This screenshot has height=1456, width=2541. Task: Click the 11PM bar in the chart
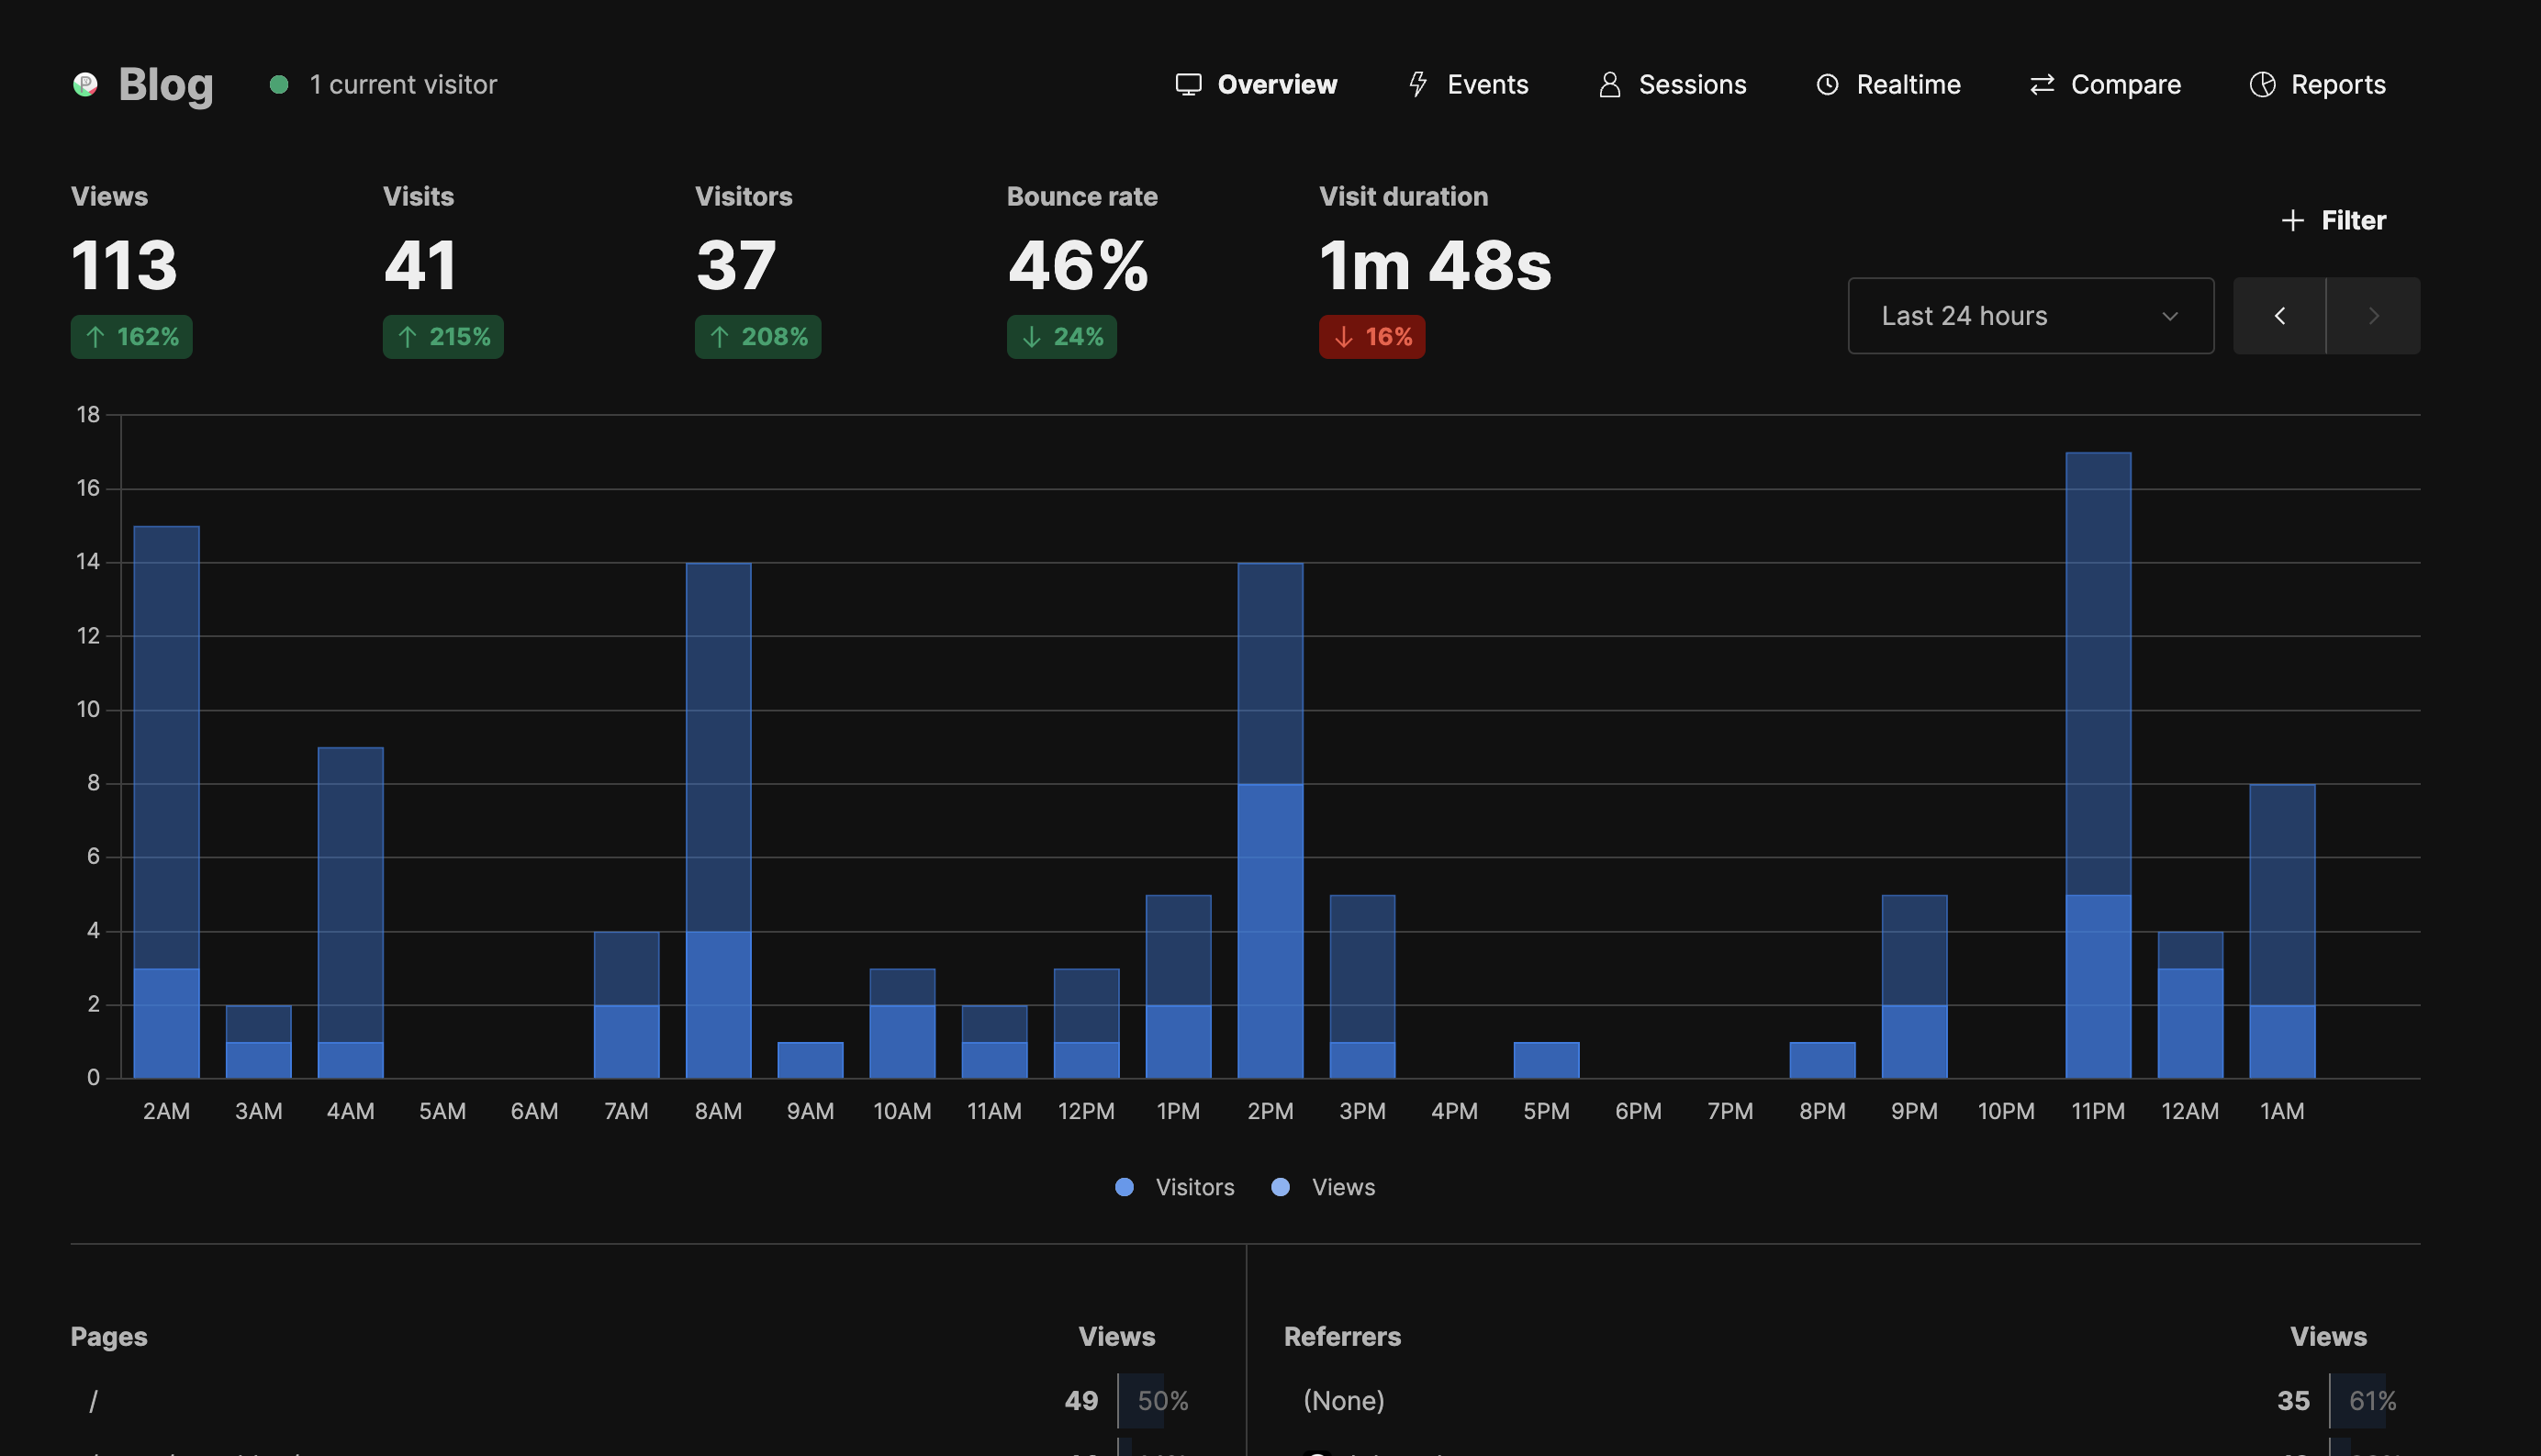pyautogui.click(x=2098, y=765)
